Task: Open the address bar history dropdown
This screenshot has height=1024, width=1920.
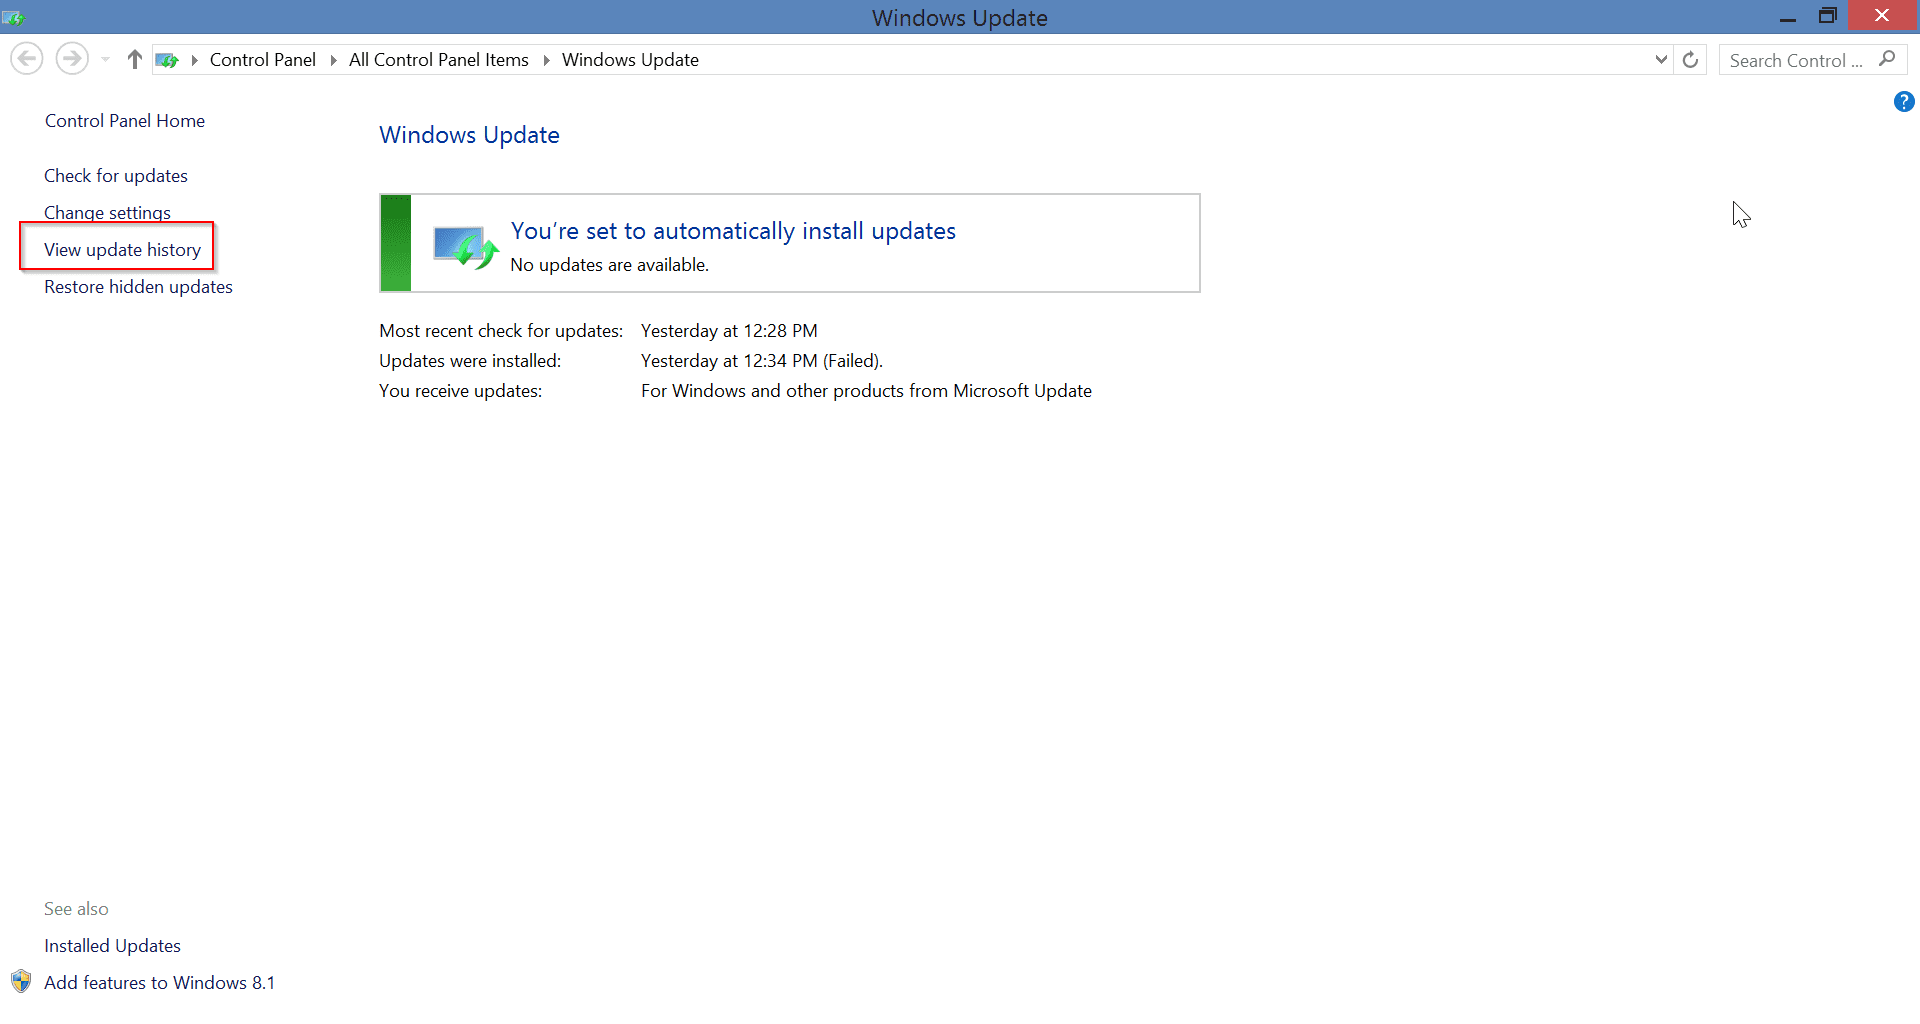Action: coord(1661,60)
